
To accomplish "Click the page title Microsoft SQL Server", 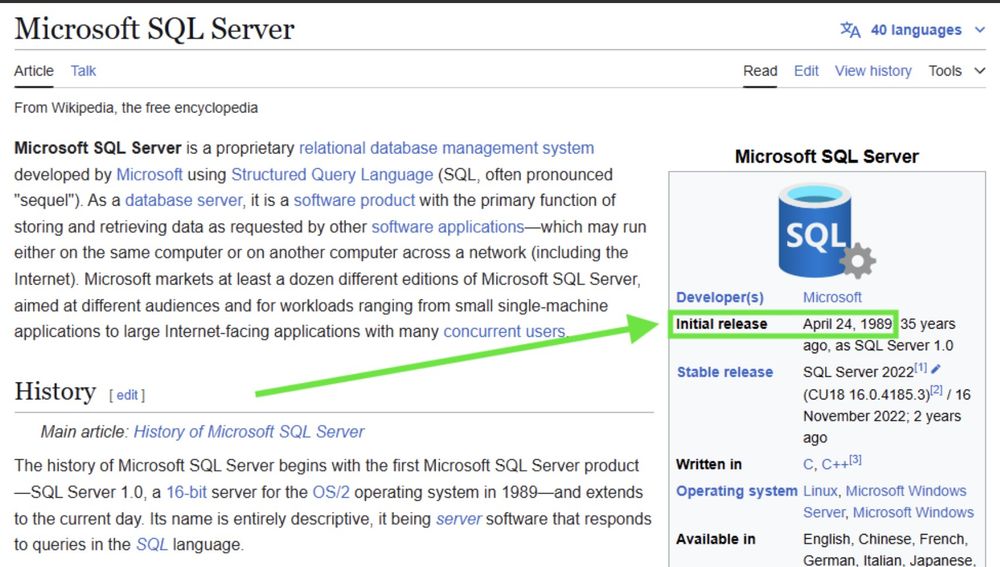I will coord(154,29).
